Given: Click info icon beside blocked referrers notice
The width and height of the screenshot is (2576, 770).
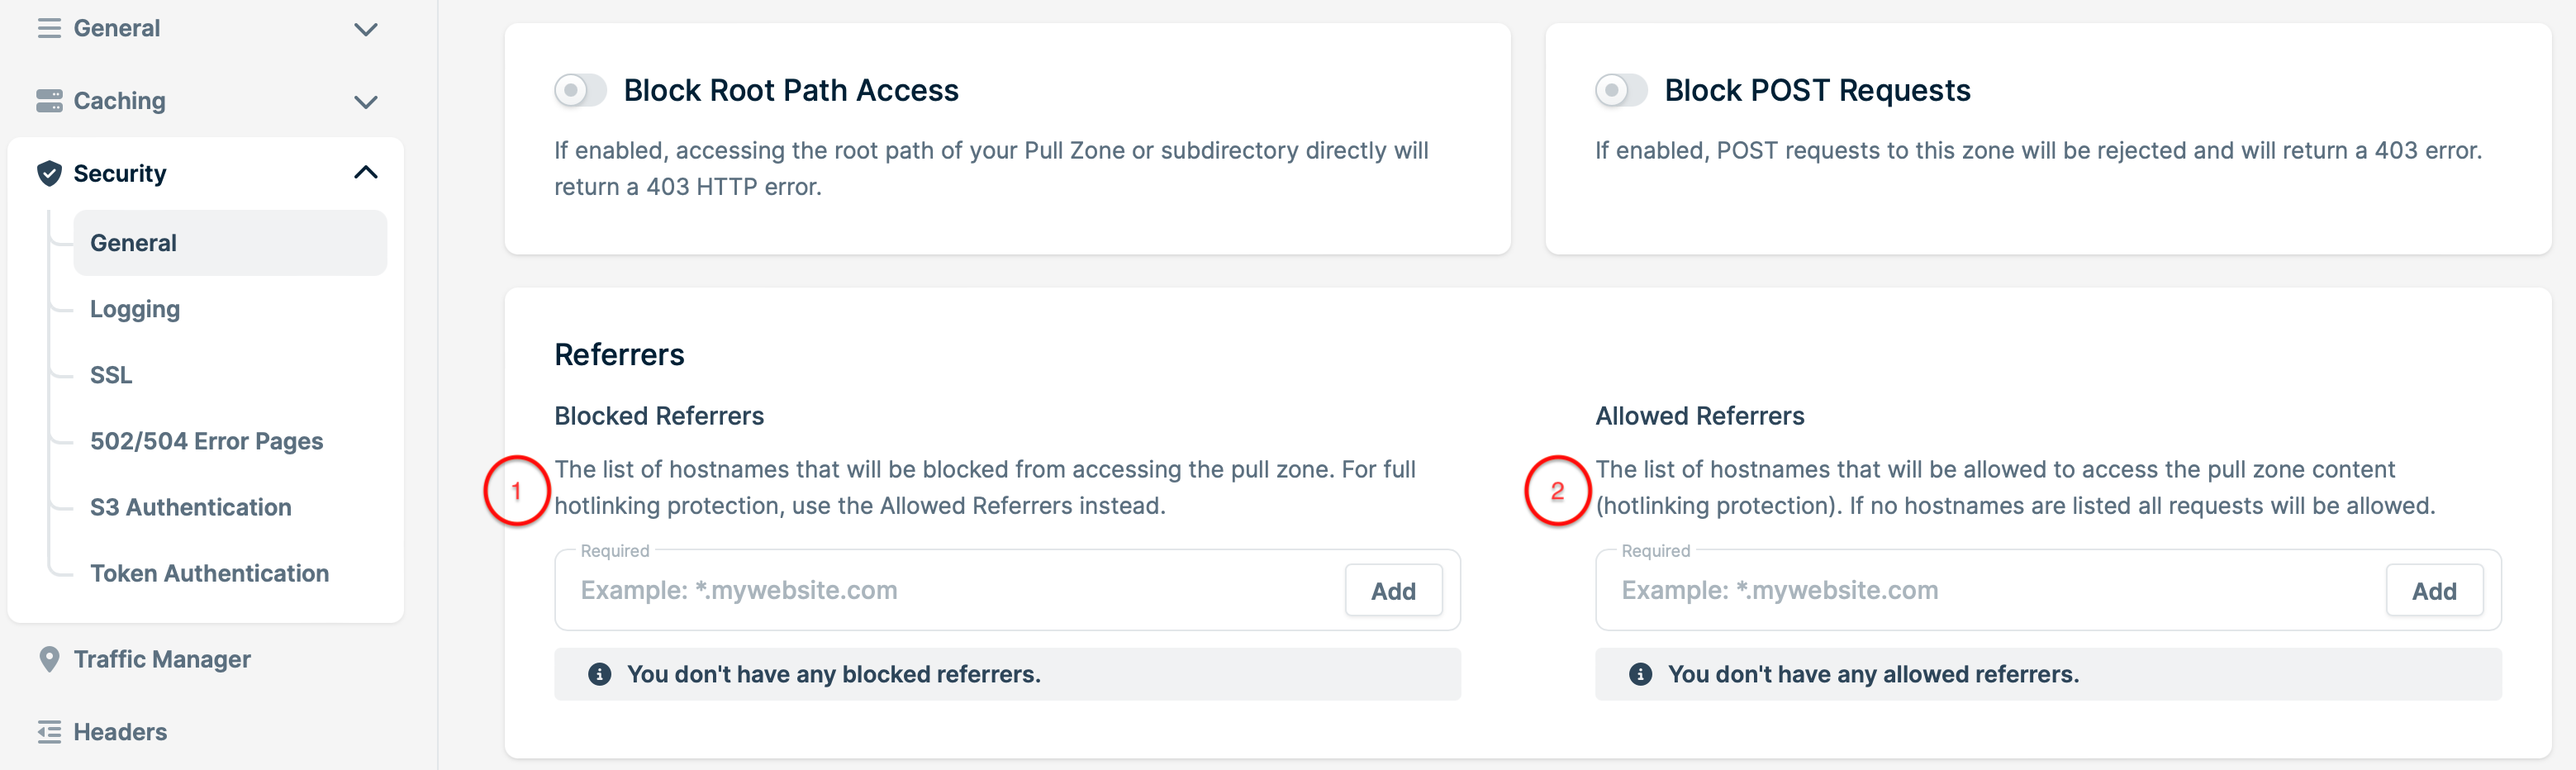Looking at the screenshot, I should [600, 674].
